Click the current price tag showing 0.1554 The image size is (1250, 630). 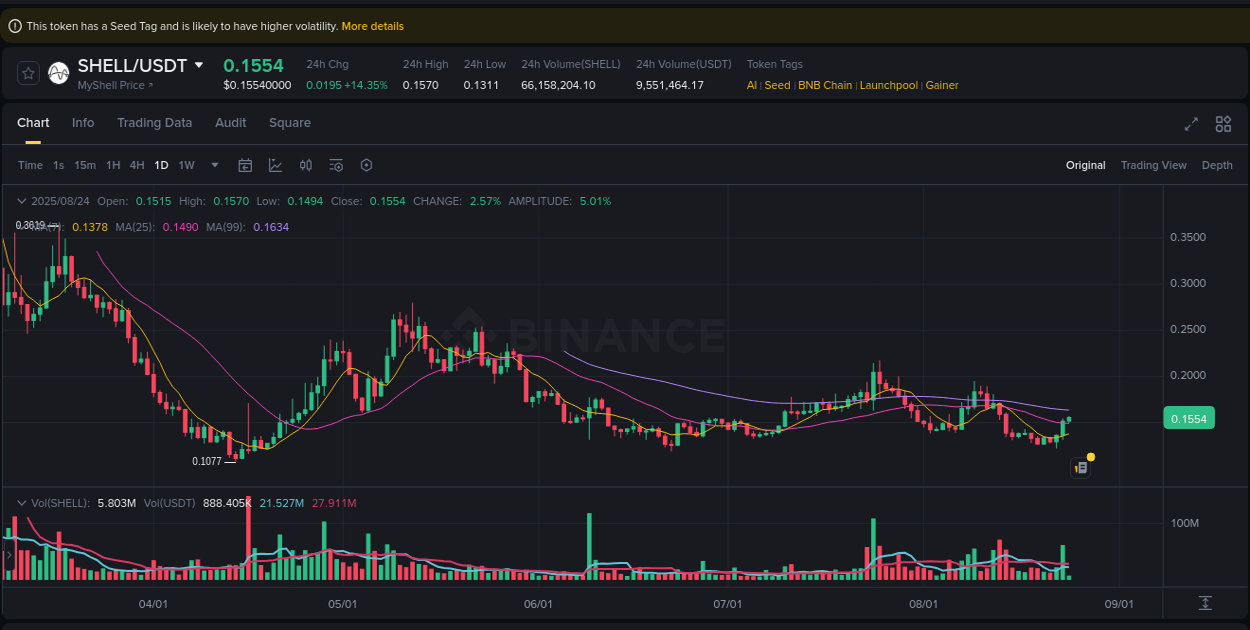point(1188,418)
